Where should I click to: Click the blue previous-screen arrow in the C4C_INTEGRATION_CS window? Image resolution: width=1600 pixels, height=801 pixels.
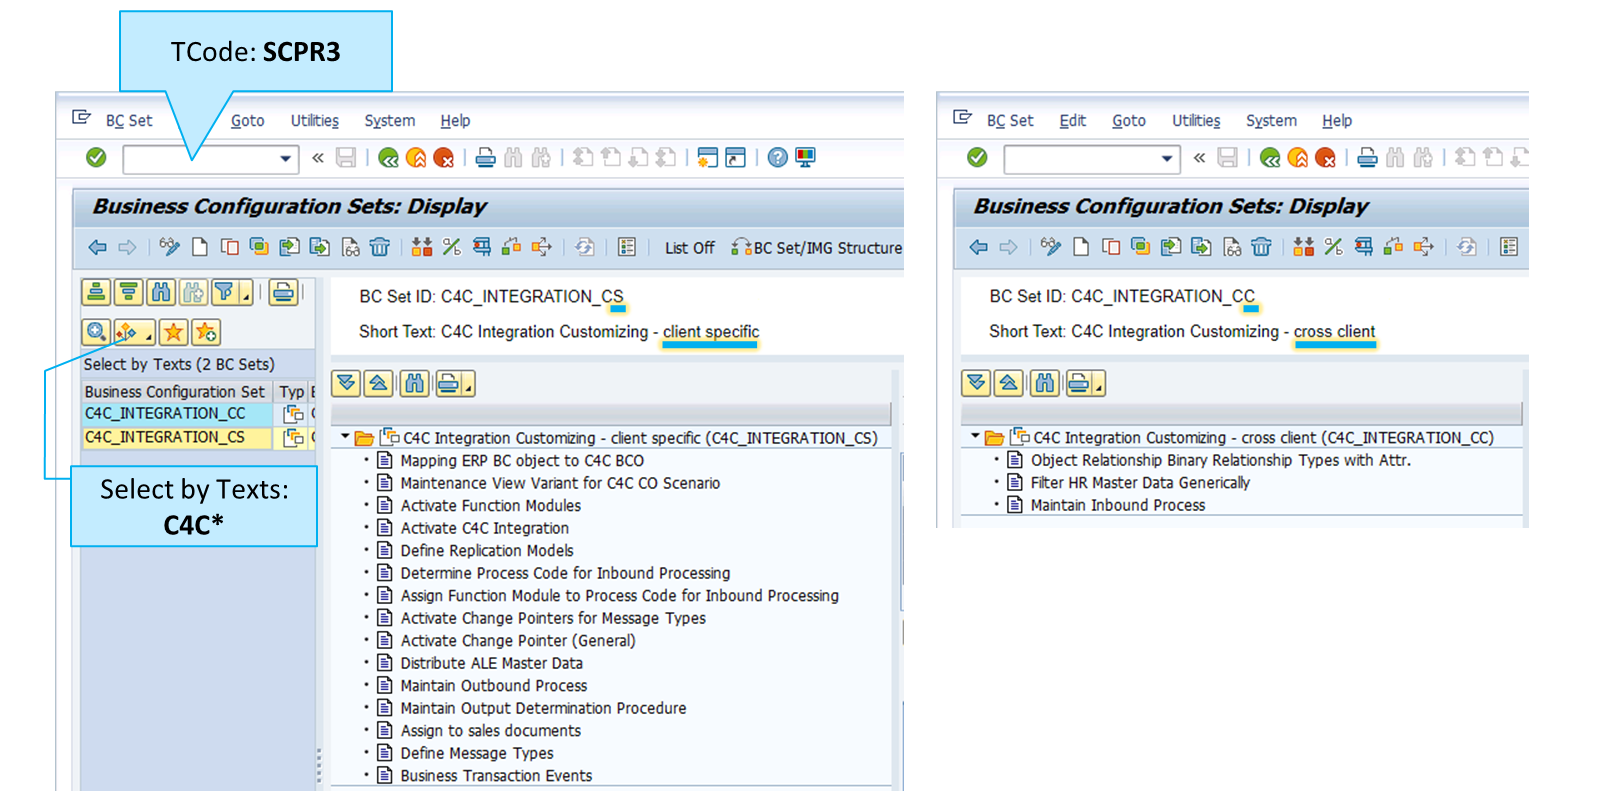coord(97,247)
